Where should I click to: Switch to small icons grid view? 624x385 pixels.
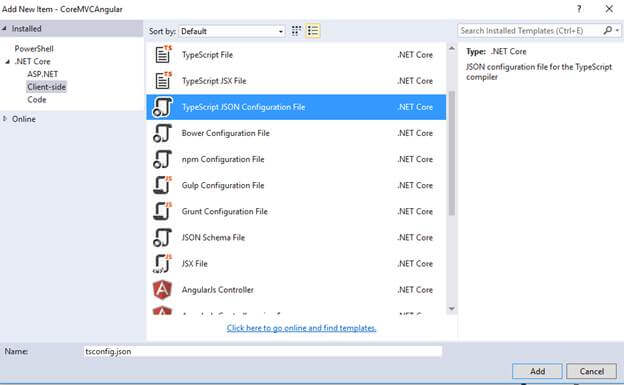pos(296,31)
